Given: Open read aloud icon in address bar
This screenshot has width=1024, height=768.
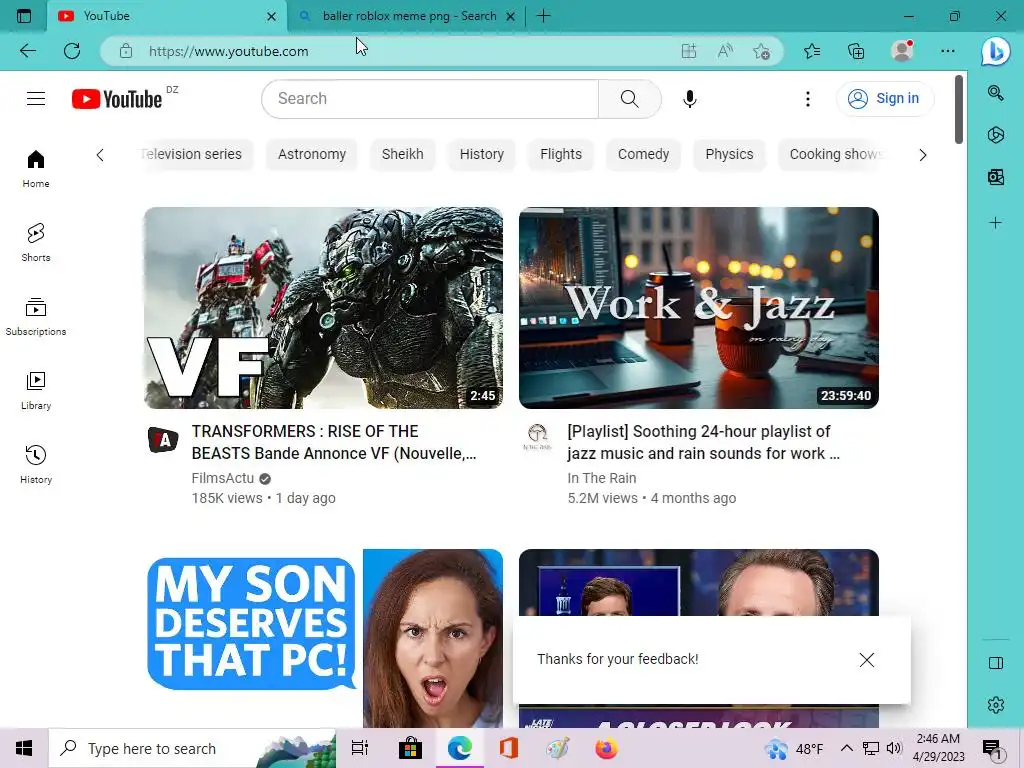Looking at the screenshot, I should point(725,51).
